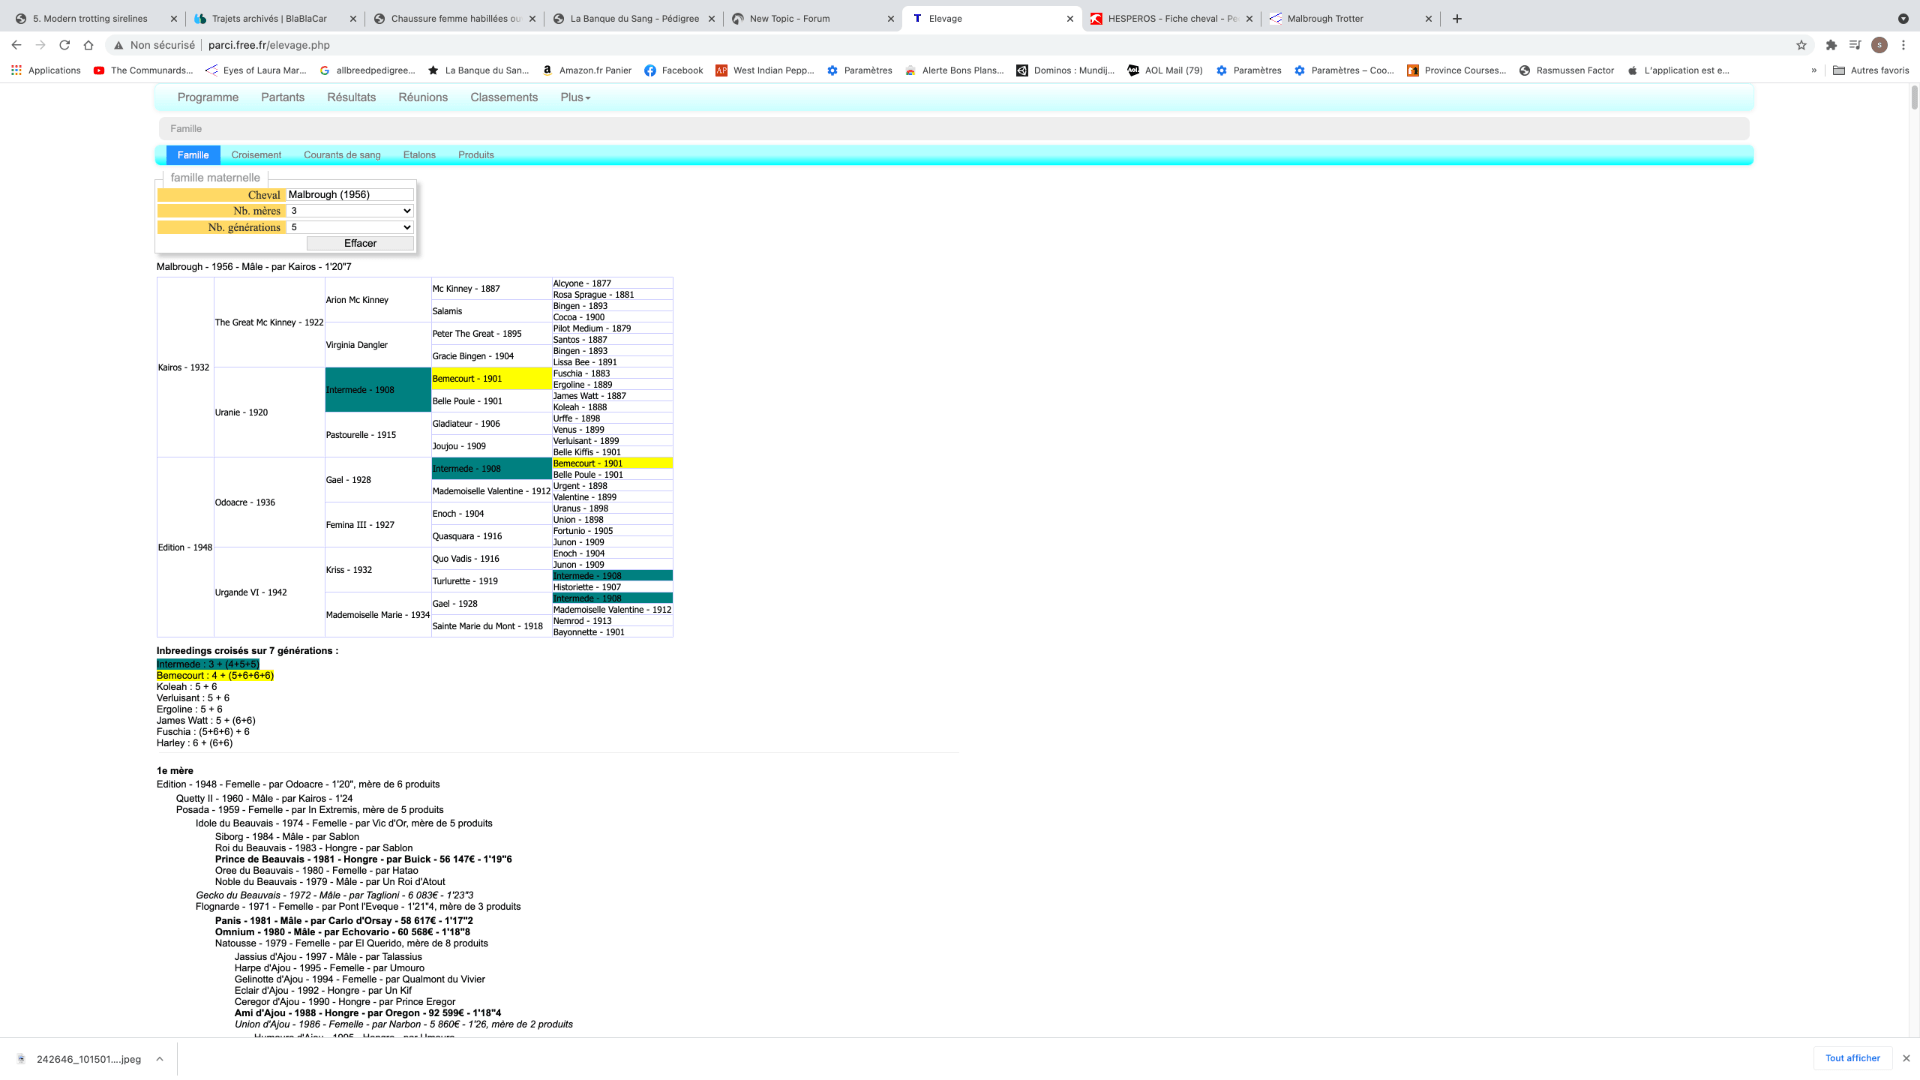Click the Effacer button
The width and height of the screenshot is (1920, 1080).
[x=360, y=243]
